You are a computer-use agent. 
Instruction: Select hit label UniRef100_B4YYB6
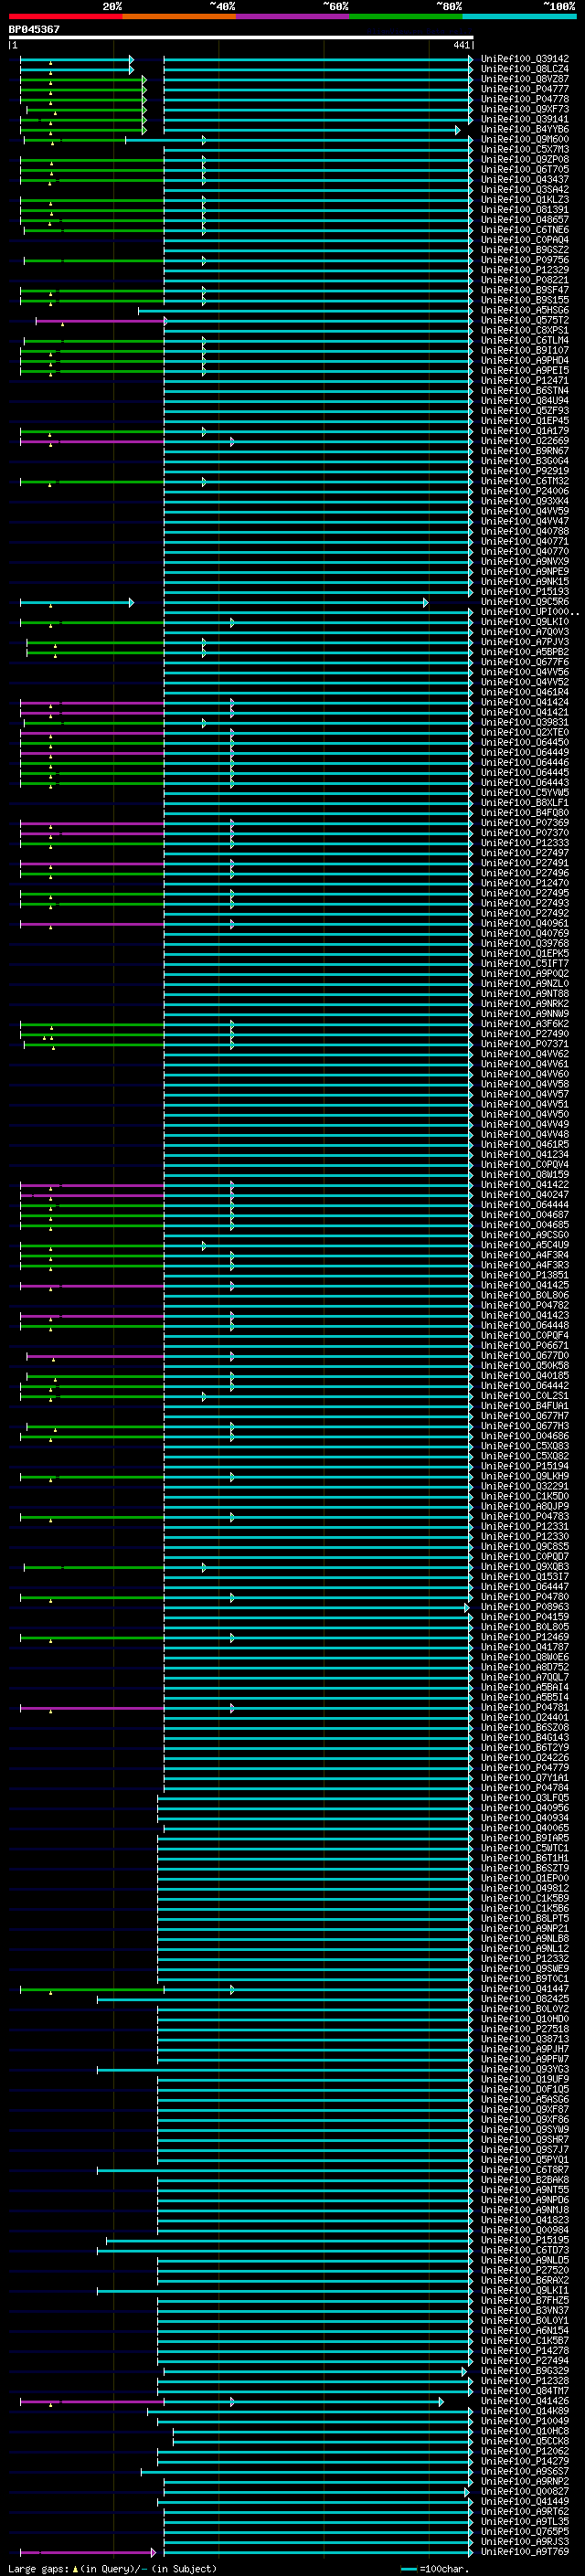click(525, 129)
